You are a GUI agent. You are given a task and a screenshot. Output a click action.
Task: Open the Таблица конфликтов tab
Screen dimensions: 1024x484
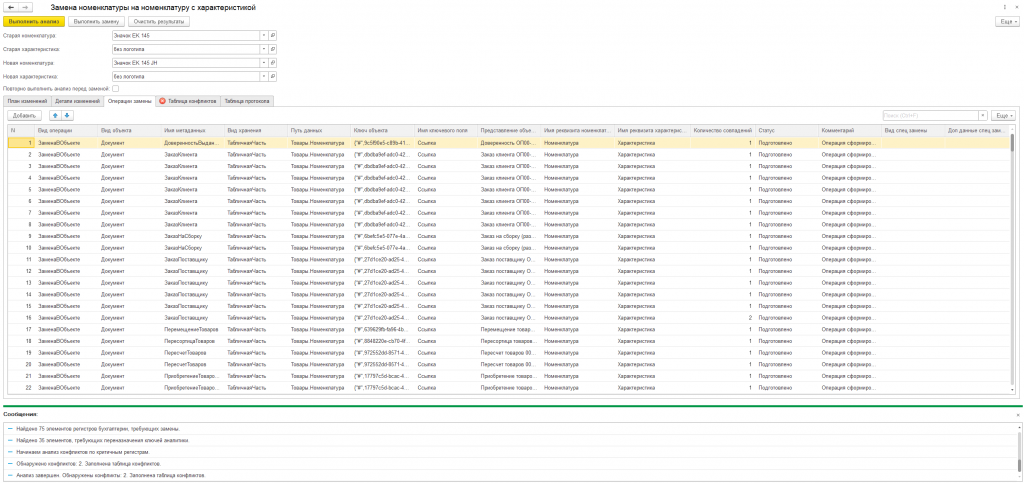coord(188,101)
